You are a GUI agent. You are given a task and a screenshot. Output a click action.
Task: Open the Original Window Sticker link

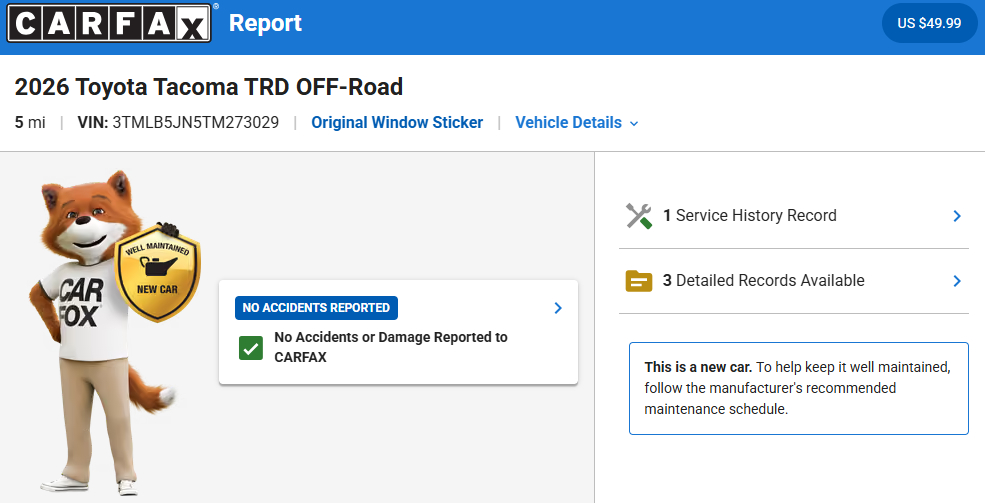click(x=397, y=122)
